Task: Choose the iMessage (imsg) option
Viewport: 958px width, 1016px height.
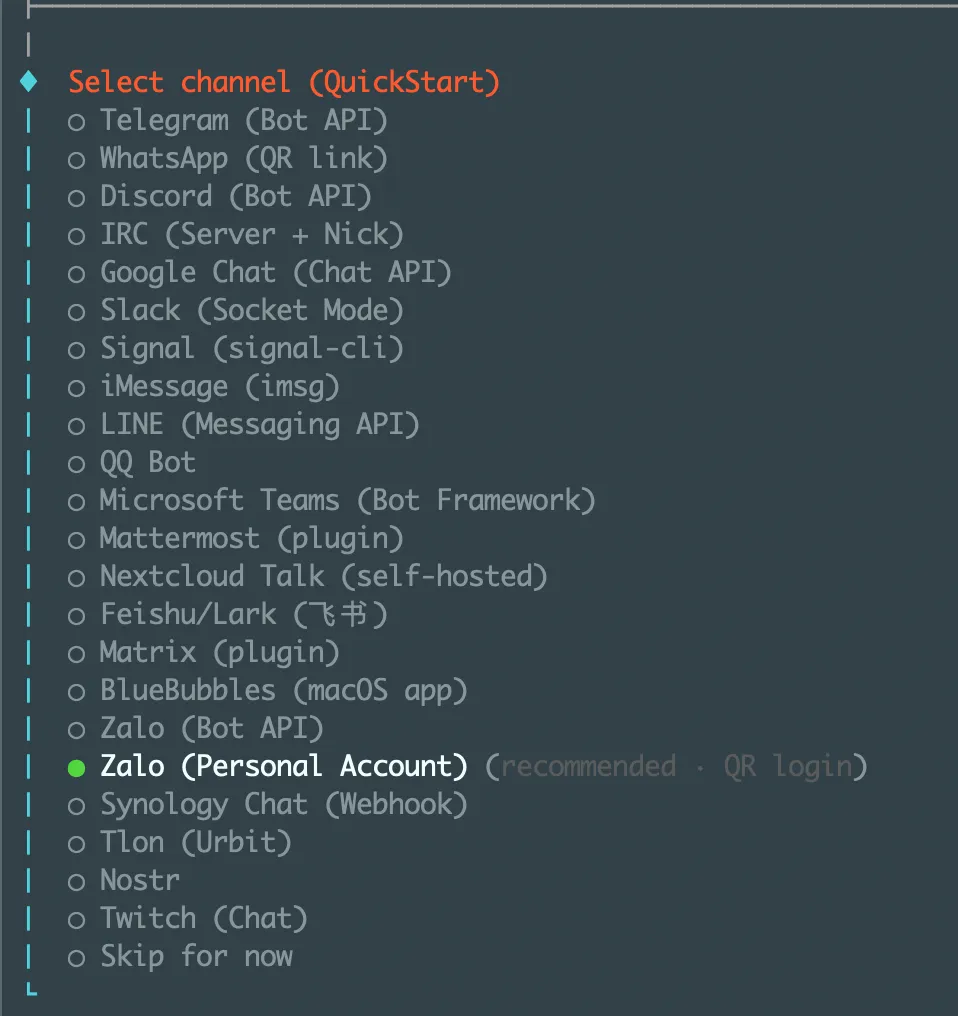Action: [x=77, y=388]
